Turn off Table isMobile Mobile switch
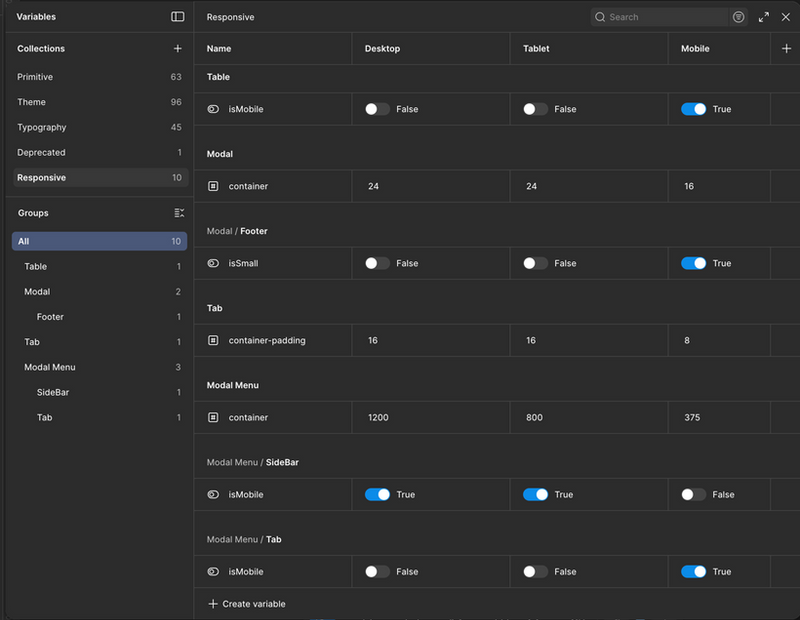The width and height of the screenshot is (800, 620). pyautogui.click(x=693, y=109)
